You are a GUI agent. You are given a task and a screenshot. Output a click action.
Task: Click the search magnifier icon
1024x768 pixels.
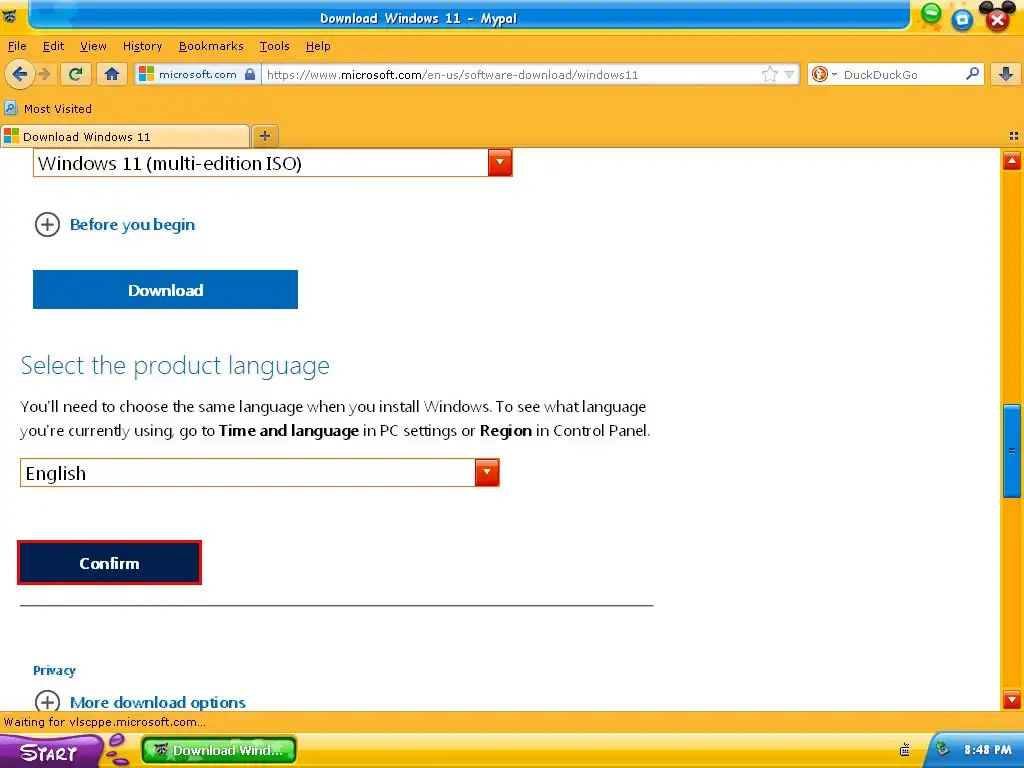[972, 74]
